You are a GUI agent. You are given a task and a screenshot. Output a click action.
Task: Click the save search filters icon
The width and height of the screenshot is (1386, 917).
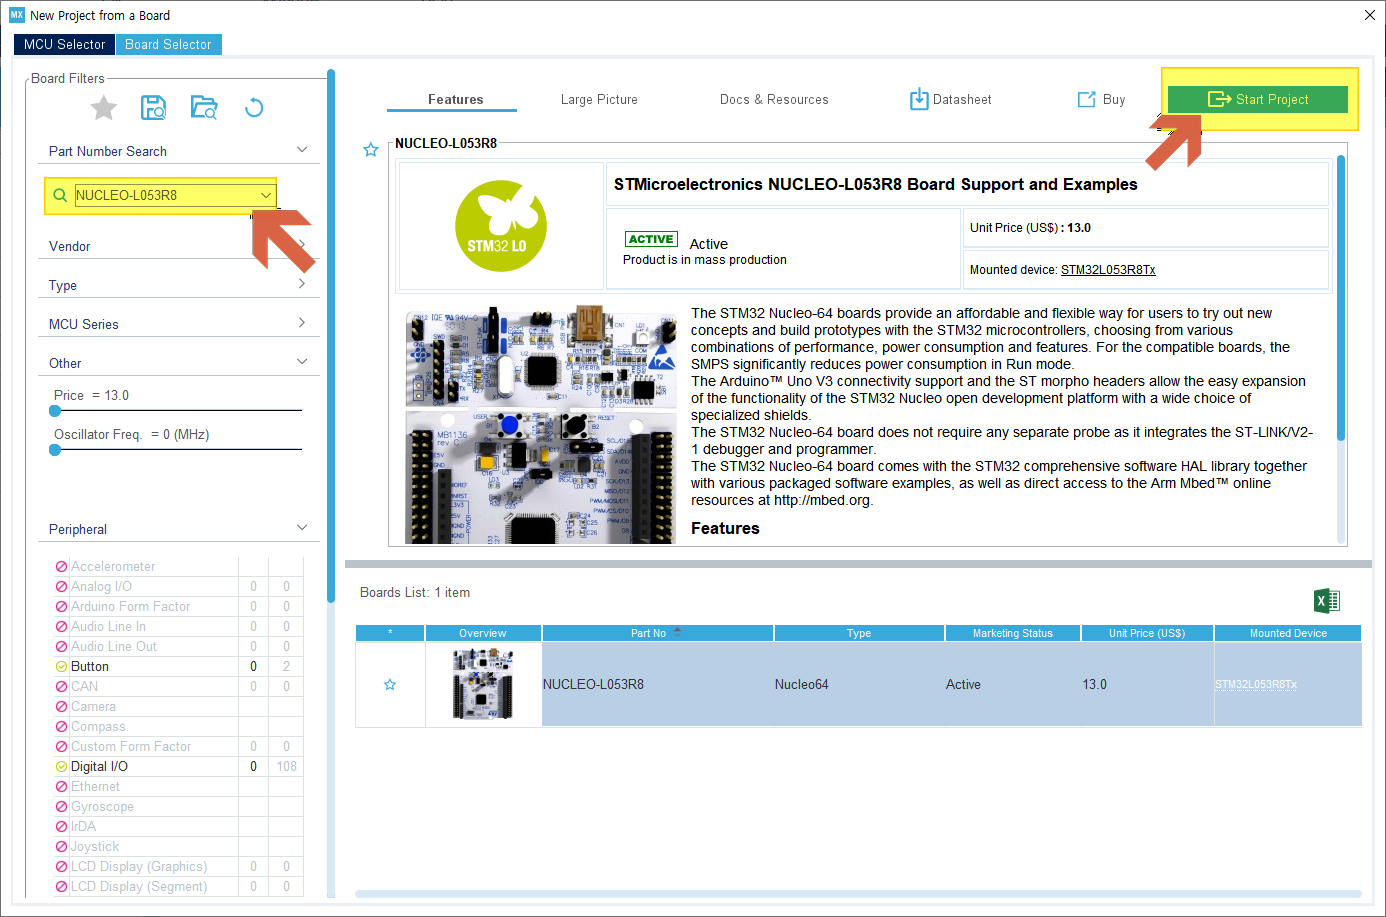[x=153, y=107]
